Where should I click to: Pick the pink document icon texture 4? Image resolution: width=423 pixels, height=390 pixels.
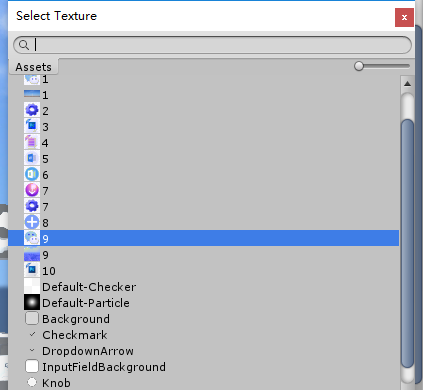tap(203, 143)
